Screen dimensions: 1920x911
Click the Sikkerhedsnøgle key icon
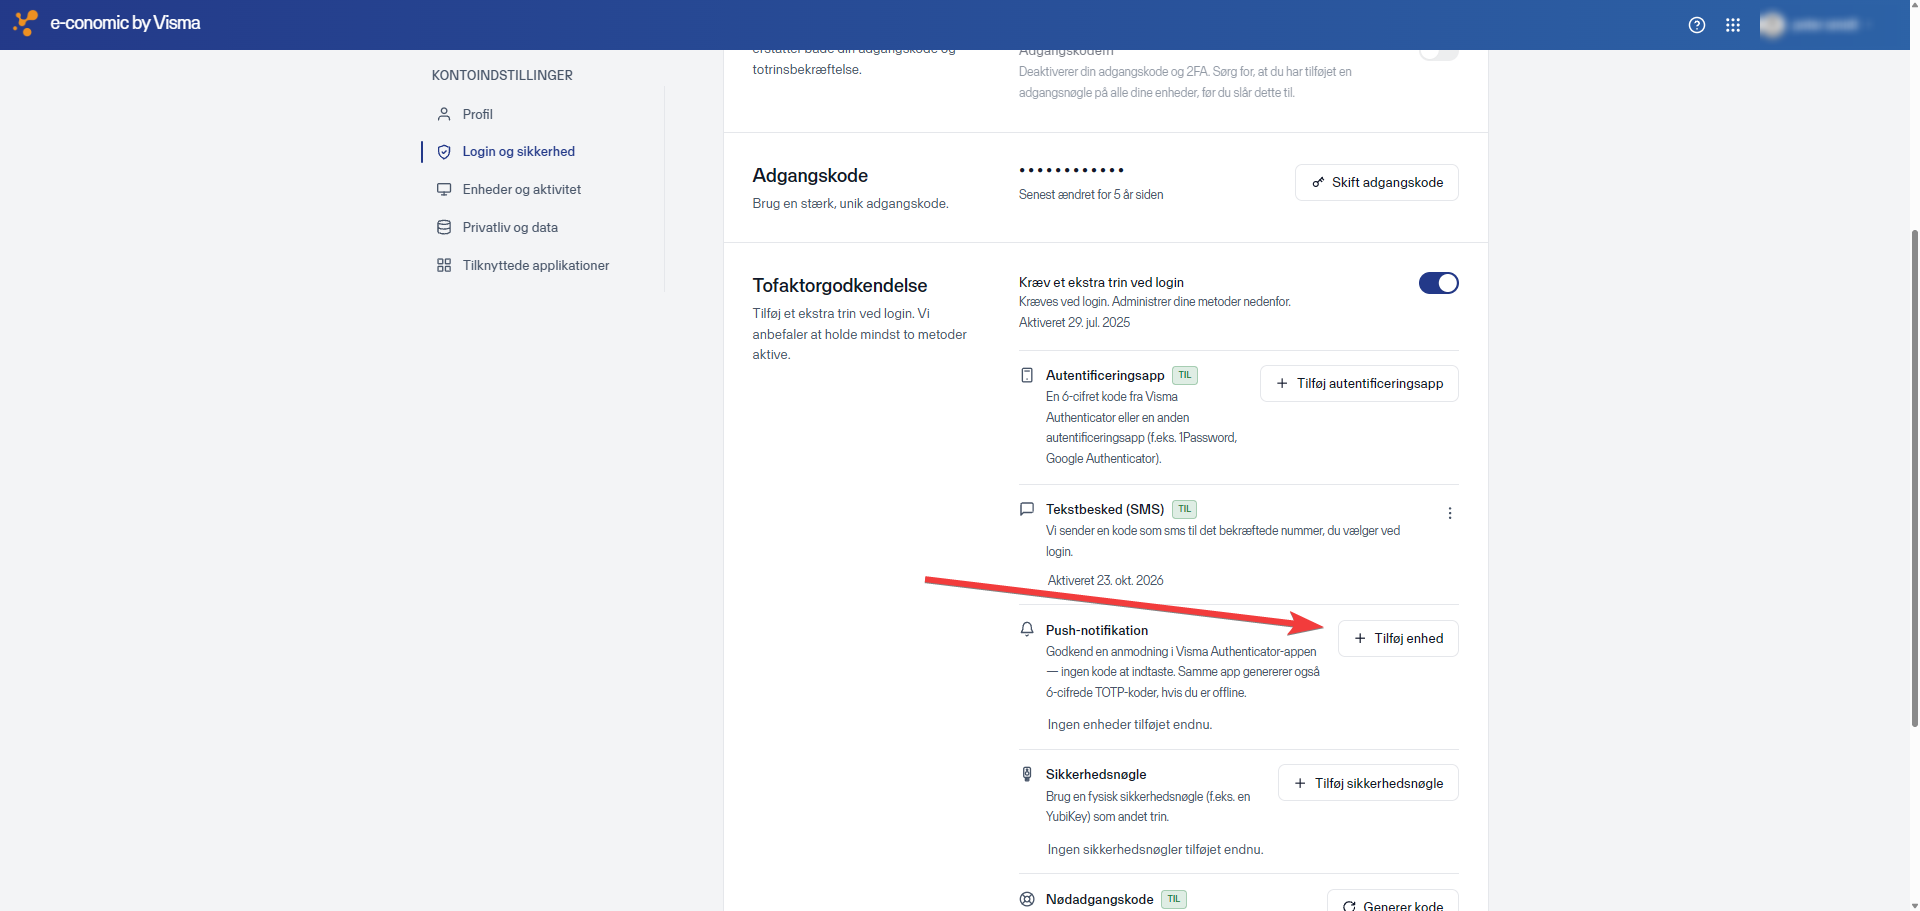1027,774
